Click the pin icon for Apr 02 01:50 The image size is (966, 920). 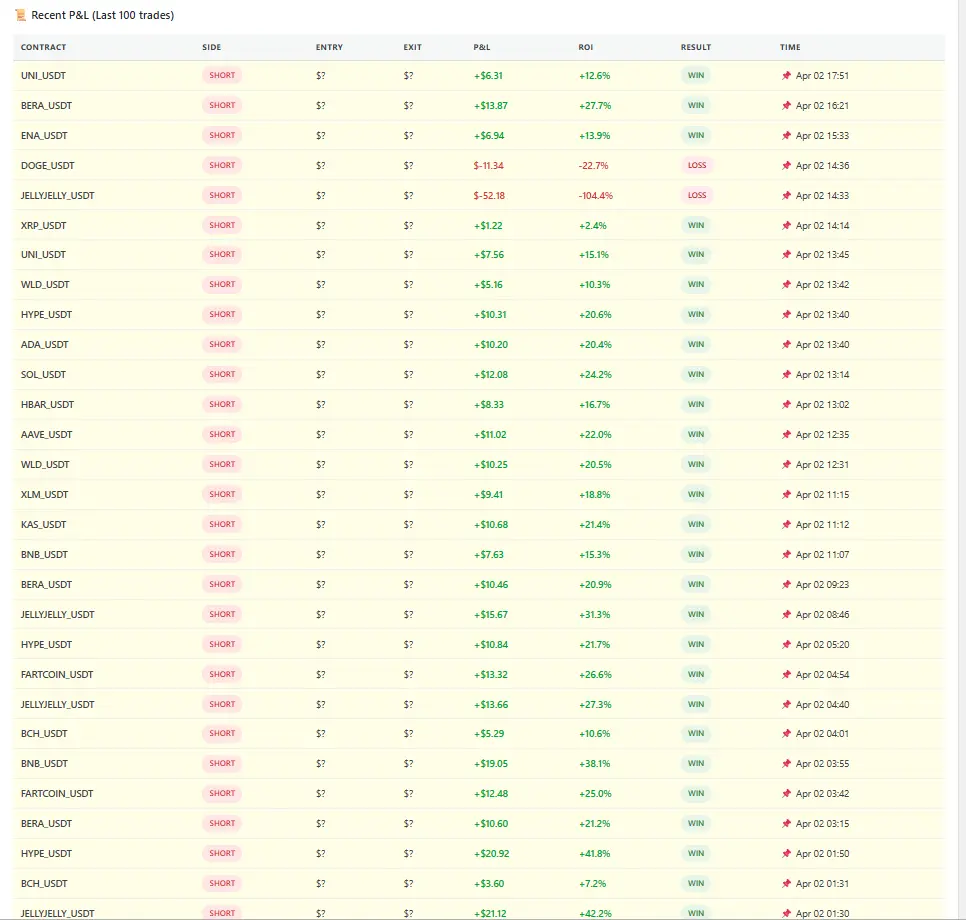click(786, 853)
